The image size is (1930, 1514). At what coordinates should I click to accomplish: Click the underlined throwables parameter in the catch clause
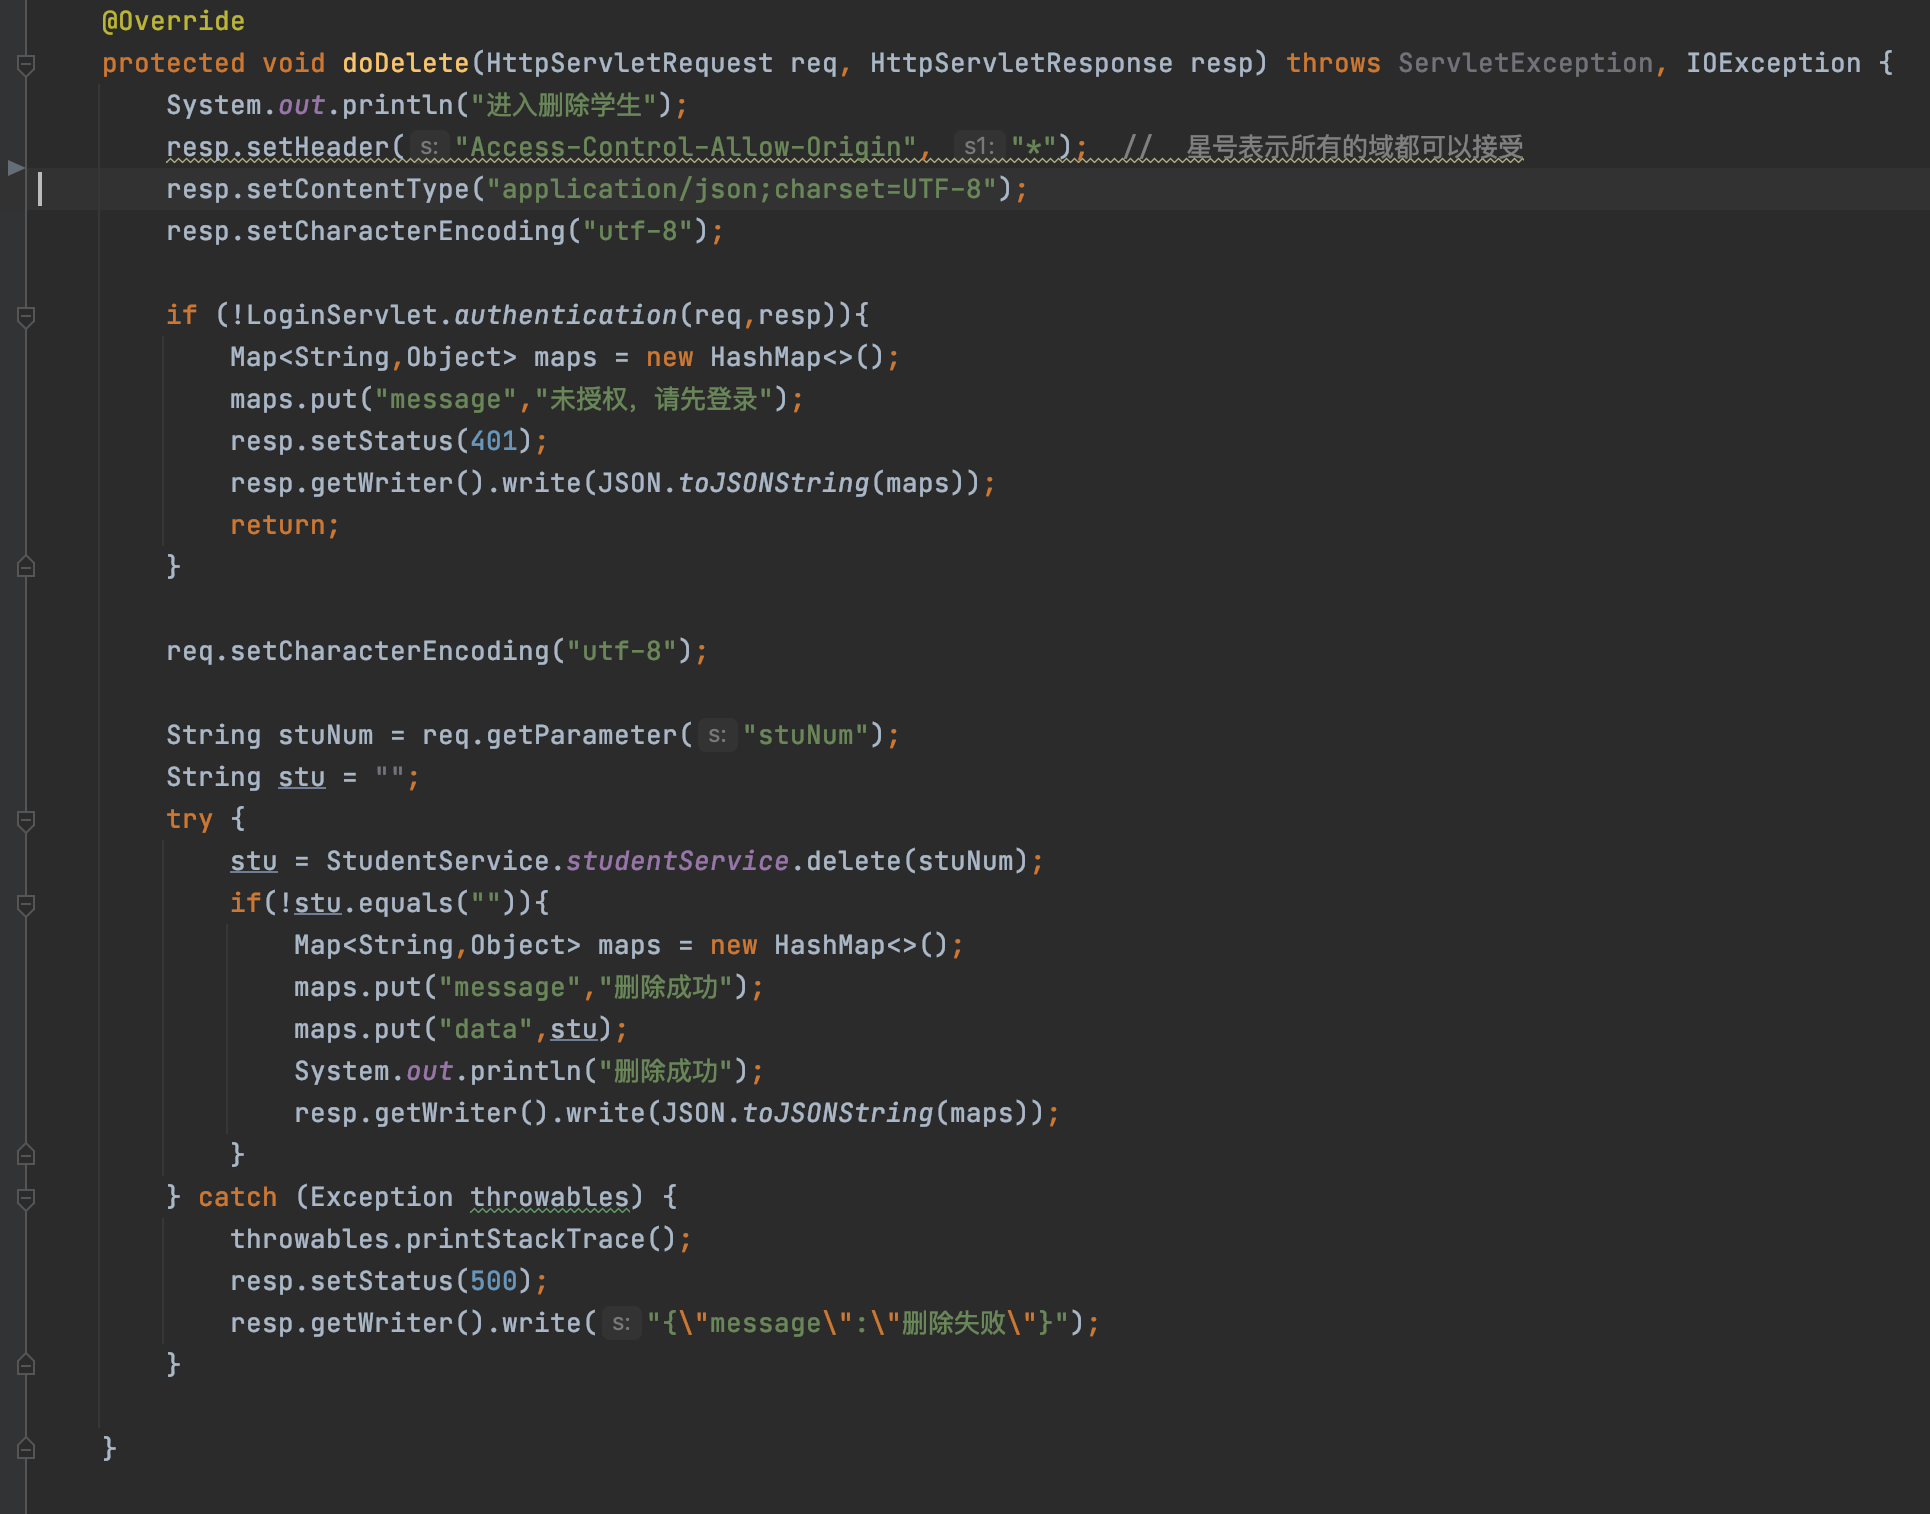[x=549, y=1197]
